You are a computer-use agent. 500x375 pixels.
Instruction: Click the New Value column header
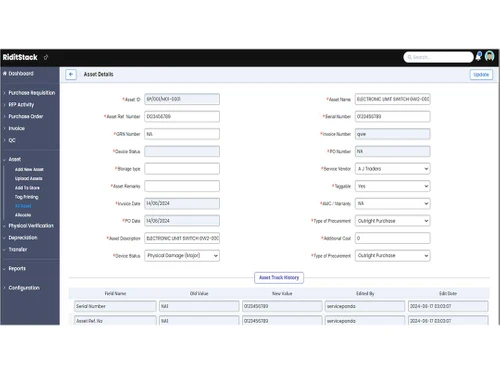pyautogui.click(x=282, y=294)
